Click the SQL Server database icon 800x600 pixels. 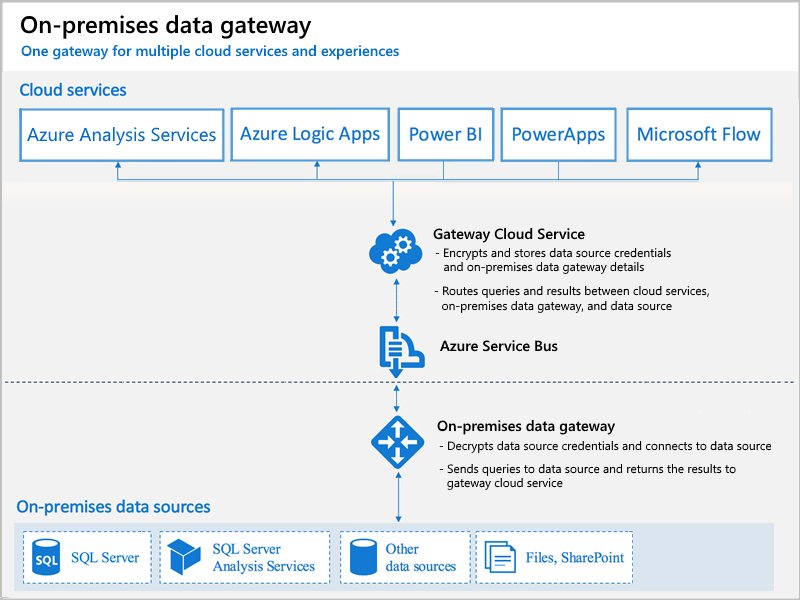tap(45, 557)
